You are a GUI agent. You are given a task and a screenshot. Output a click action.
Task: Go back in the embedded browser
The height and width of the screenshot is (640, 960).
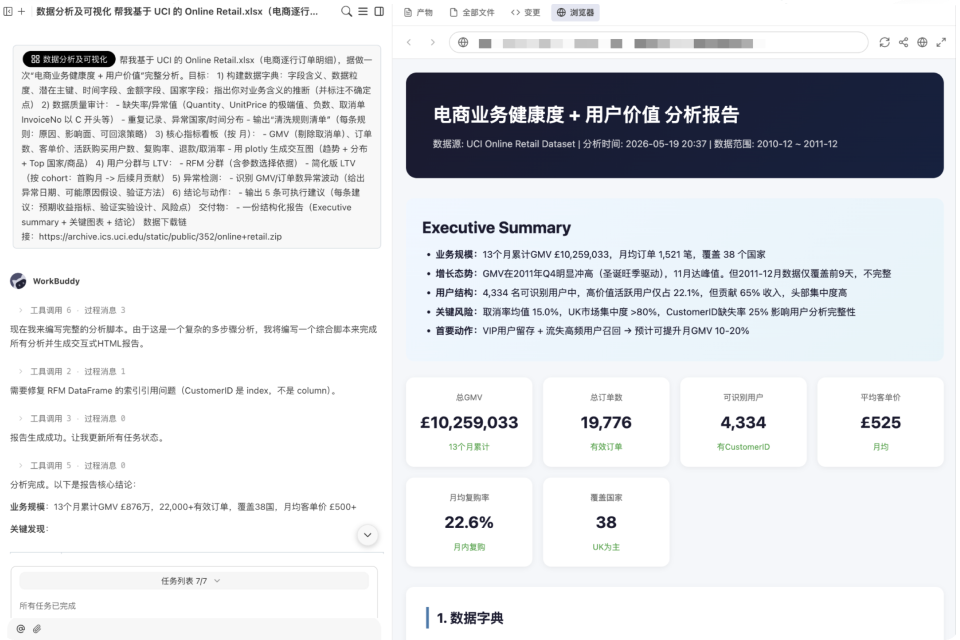(409, 42)
